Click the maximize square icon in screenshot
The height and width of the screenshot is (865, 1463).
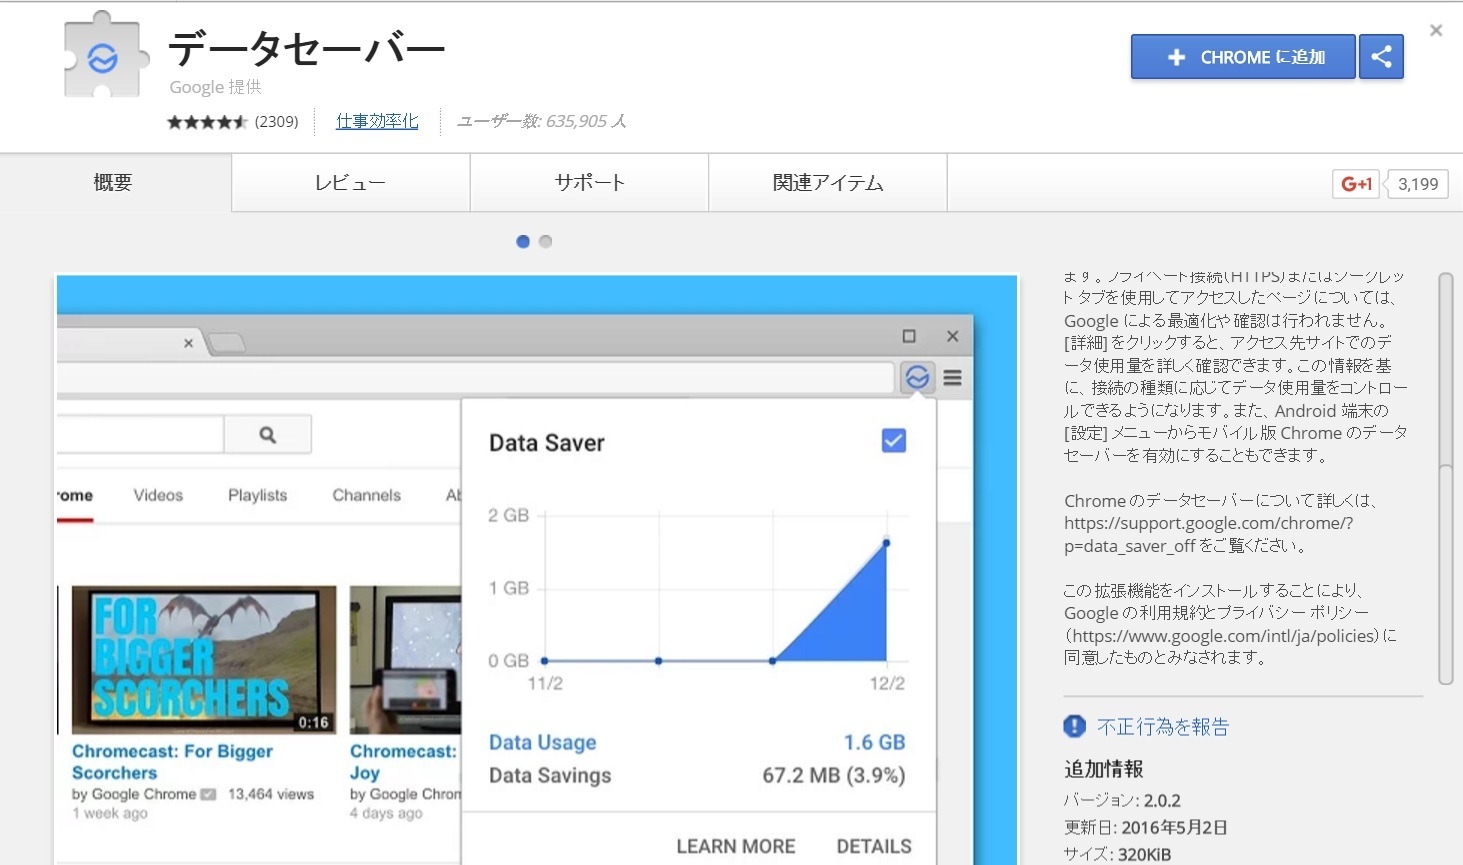[x=909, y=336]
